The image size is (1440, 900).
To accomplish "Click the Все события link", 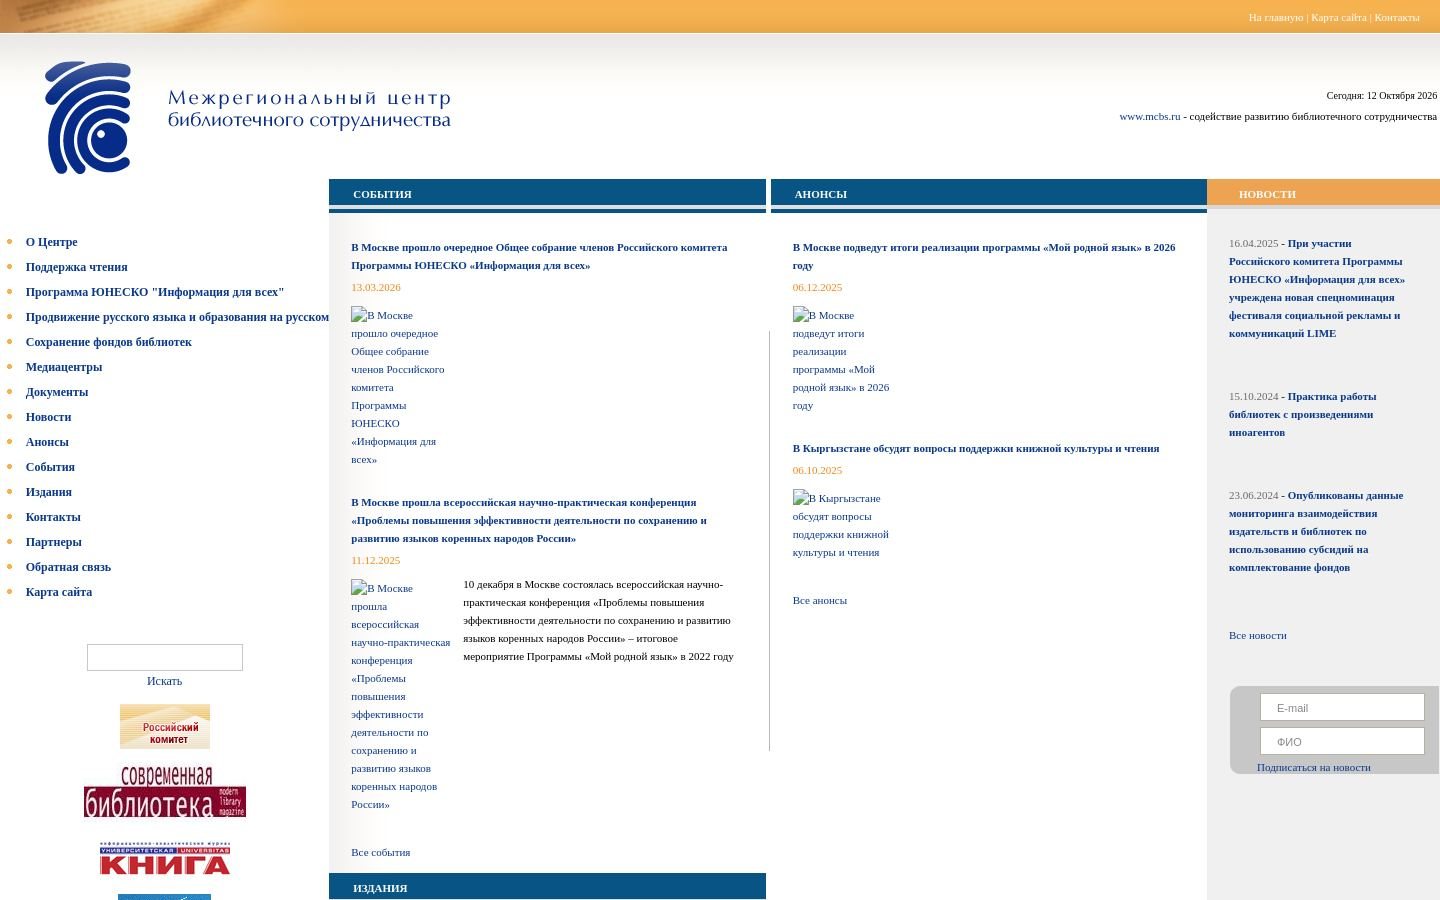I will (381, 852).
